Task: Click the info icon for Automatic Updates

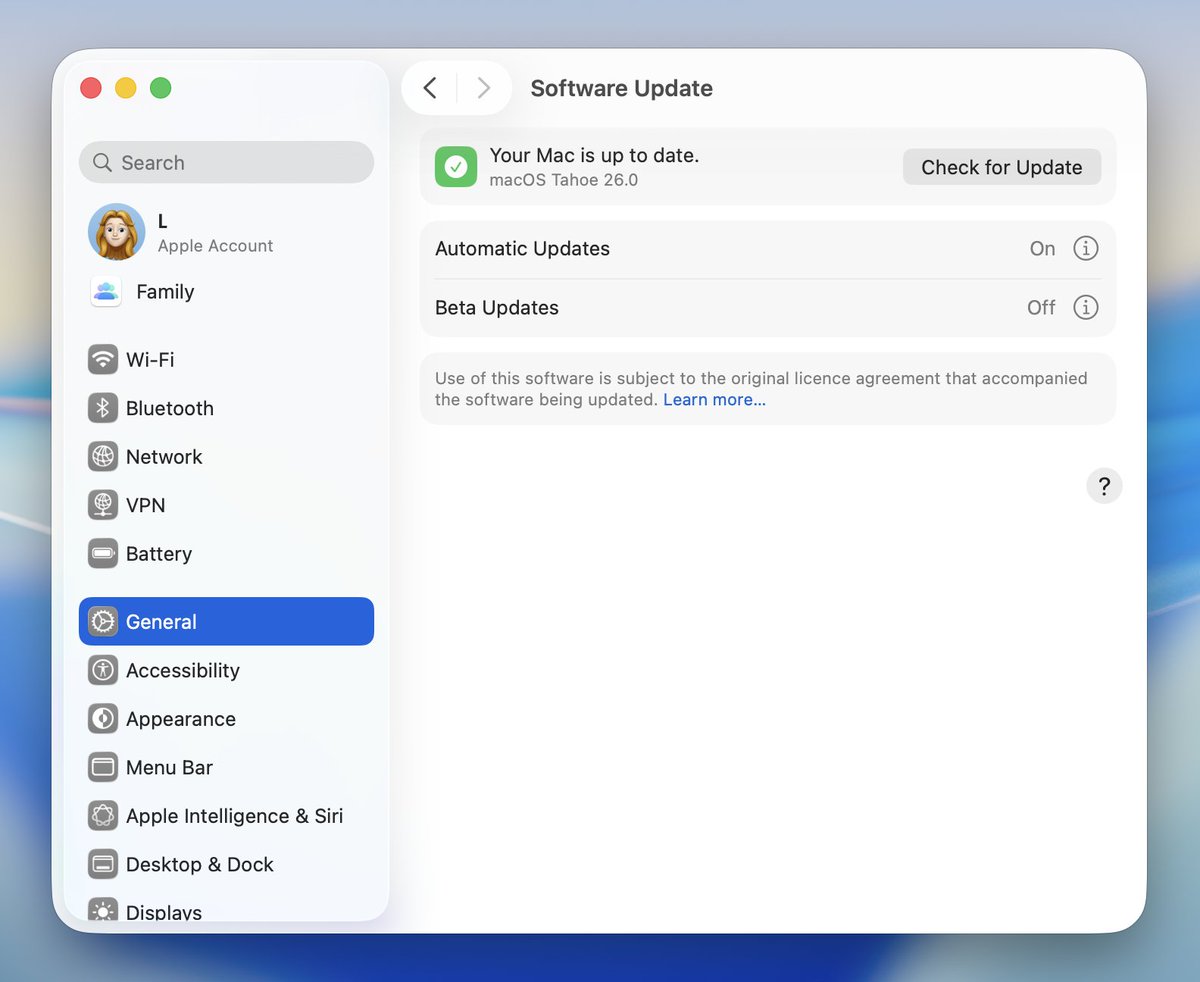Action: (x=1086, y=248)
